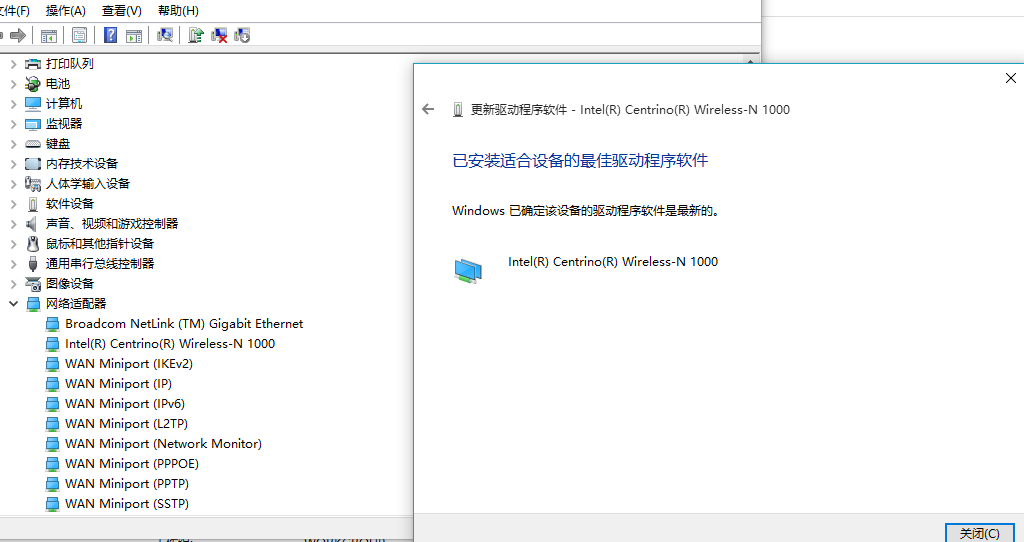Click the back arrow in the driver update dialog
The width and height of the screenshot is (1024, 542).
[x=428, y=109]
